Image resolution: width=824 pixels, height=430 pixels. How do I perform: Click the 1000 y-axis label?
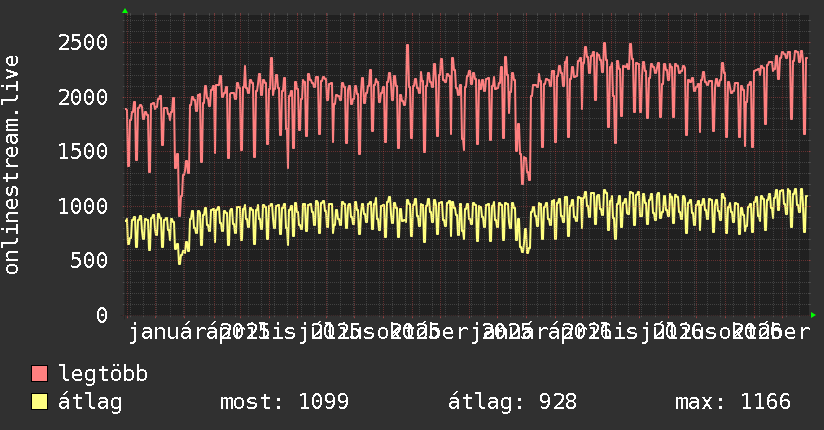[83, 206]
